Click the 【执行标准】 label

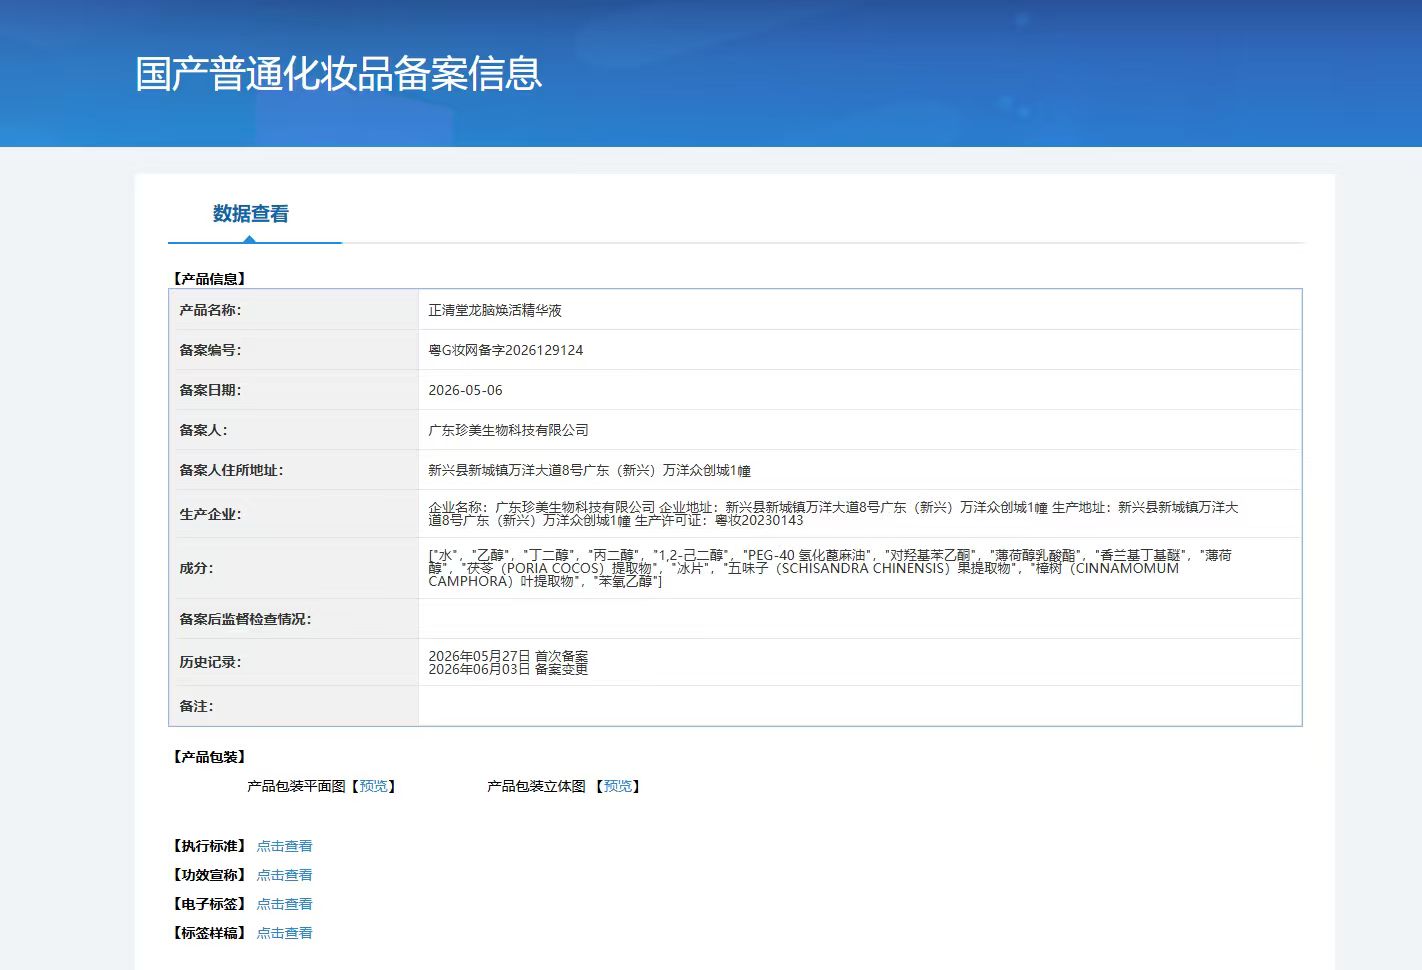209,846
